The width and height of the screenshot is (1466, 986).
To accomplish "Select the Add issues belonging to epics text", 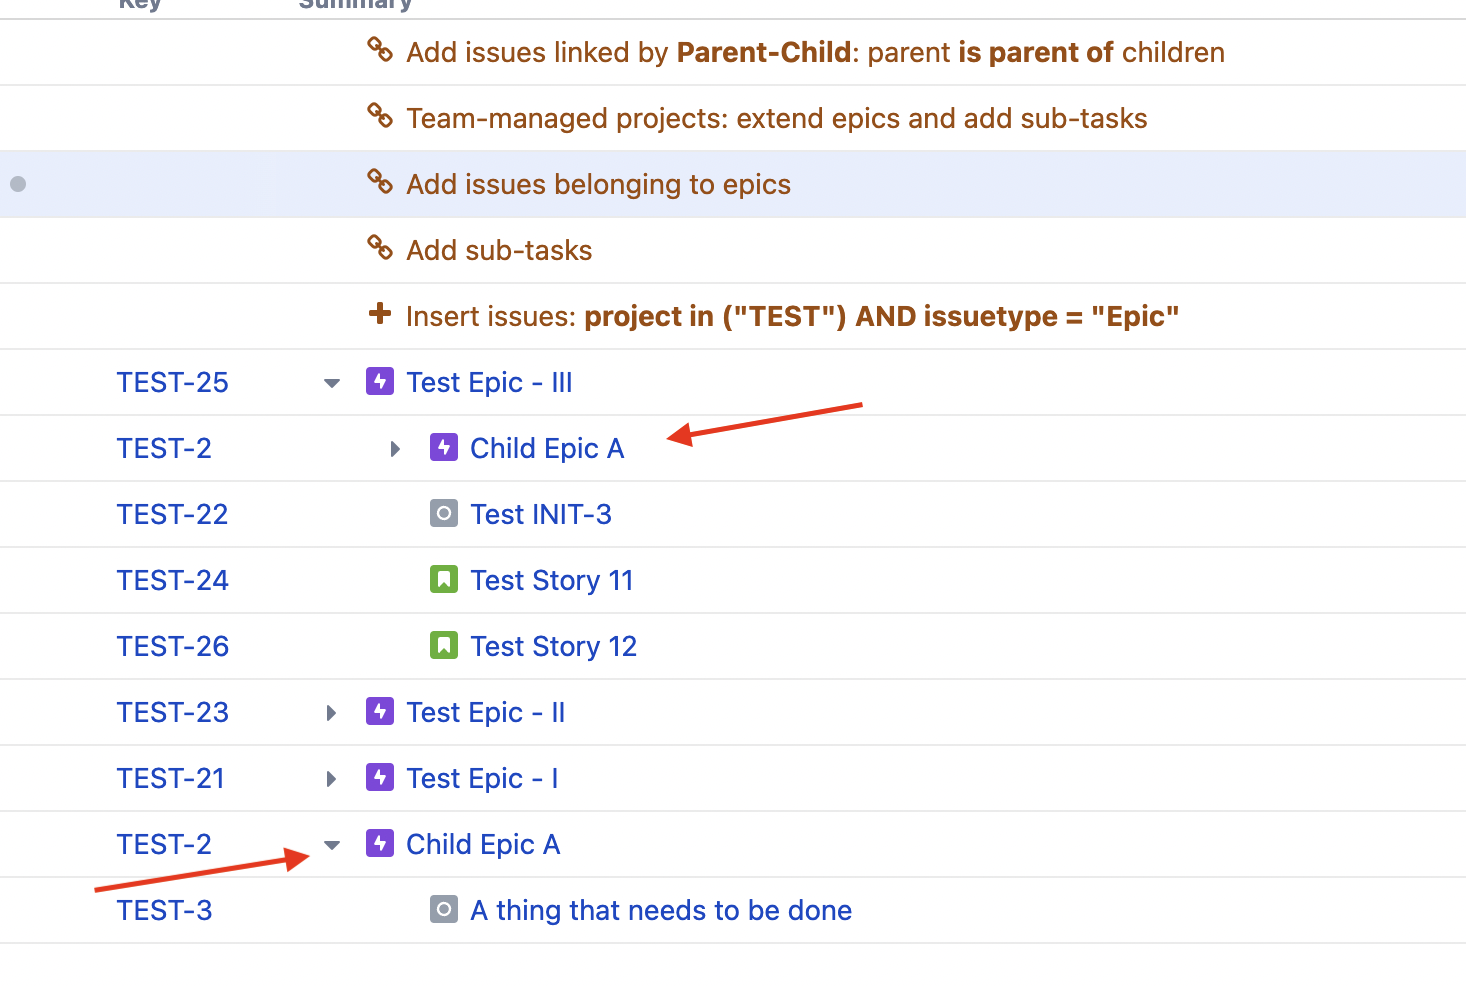I will click(598, 184).
